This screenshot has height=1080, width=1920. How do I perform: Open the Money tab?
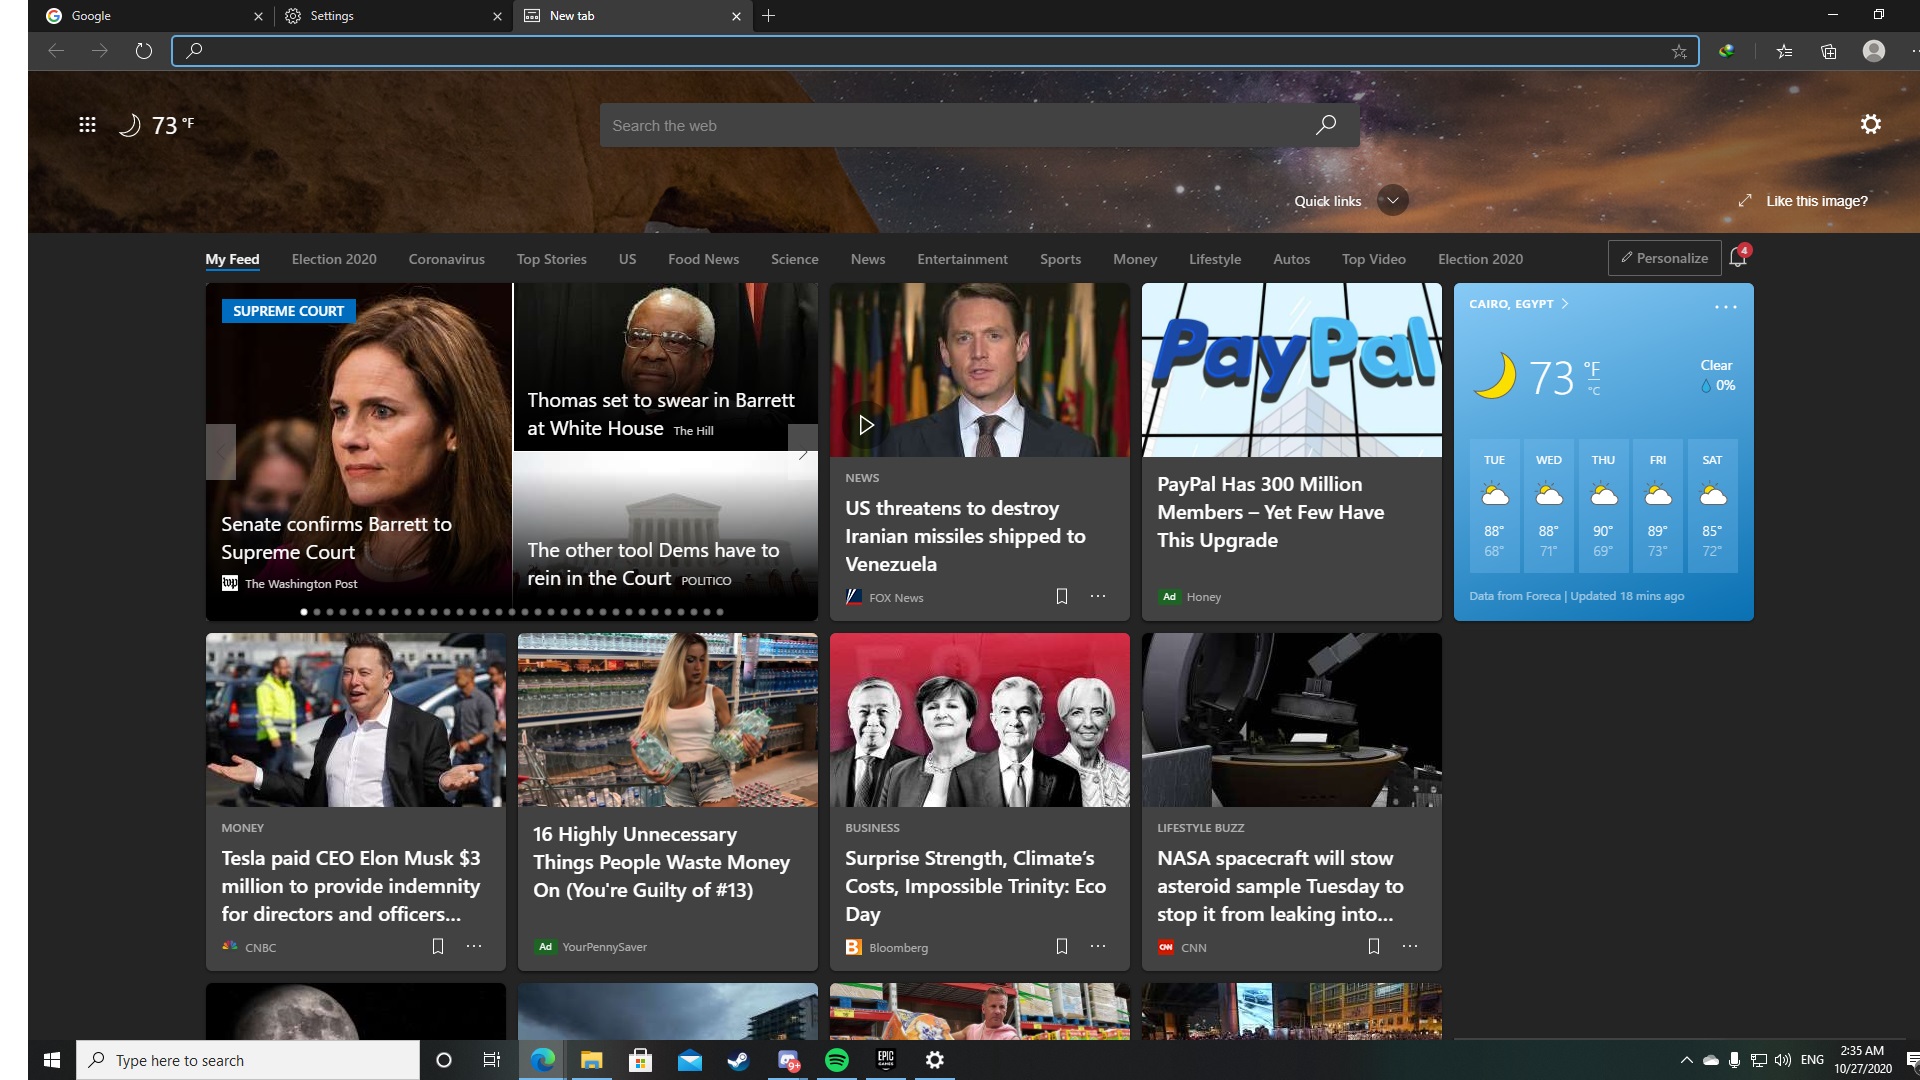[1135, 259]
